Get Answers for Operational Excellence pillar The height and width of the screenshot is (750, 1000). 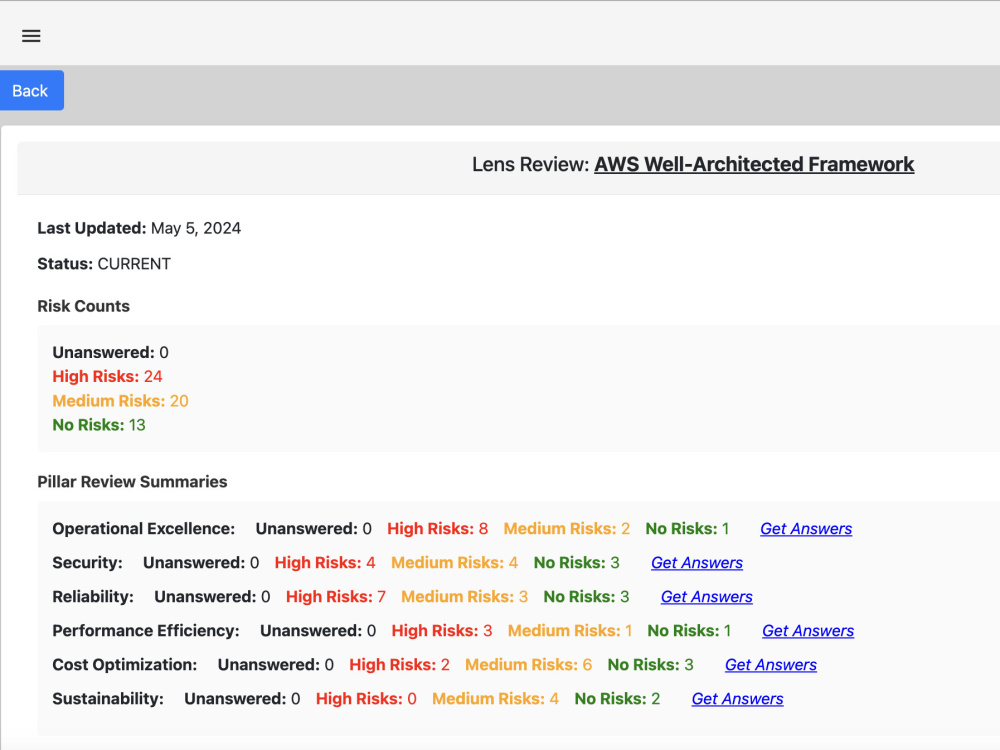tap(806, 528)
